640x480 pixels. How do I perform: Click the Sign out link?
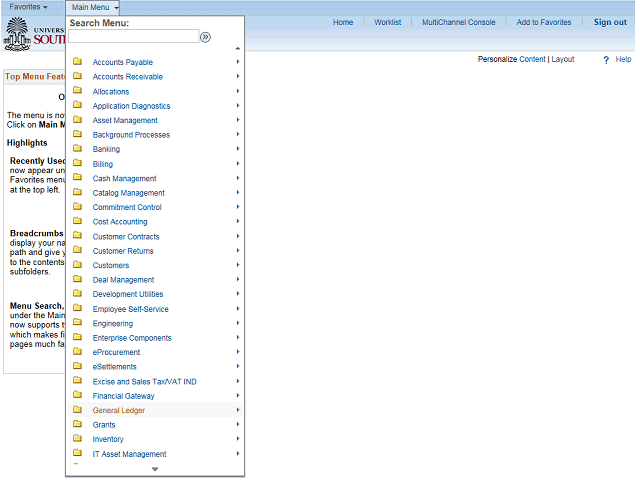[610, 22]
